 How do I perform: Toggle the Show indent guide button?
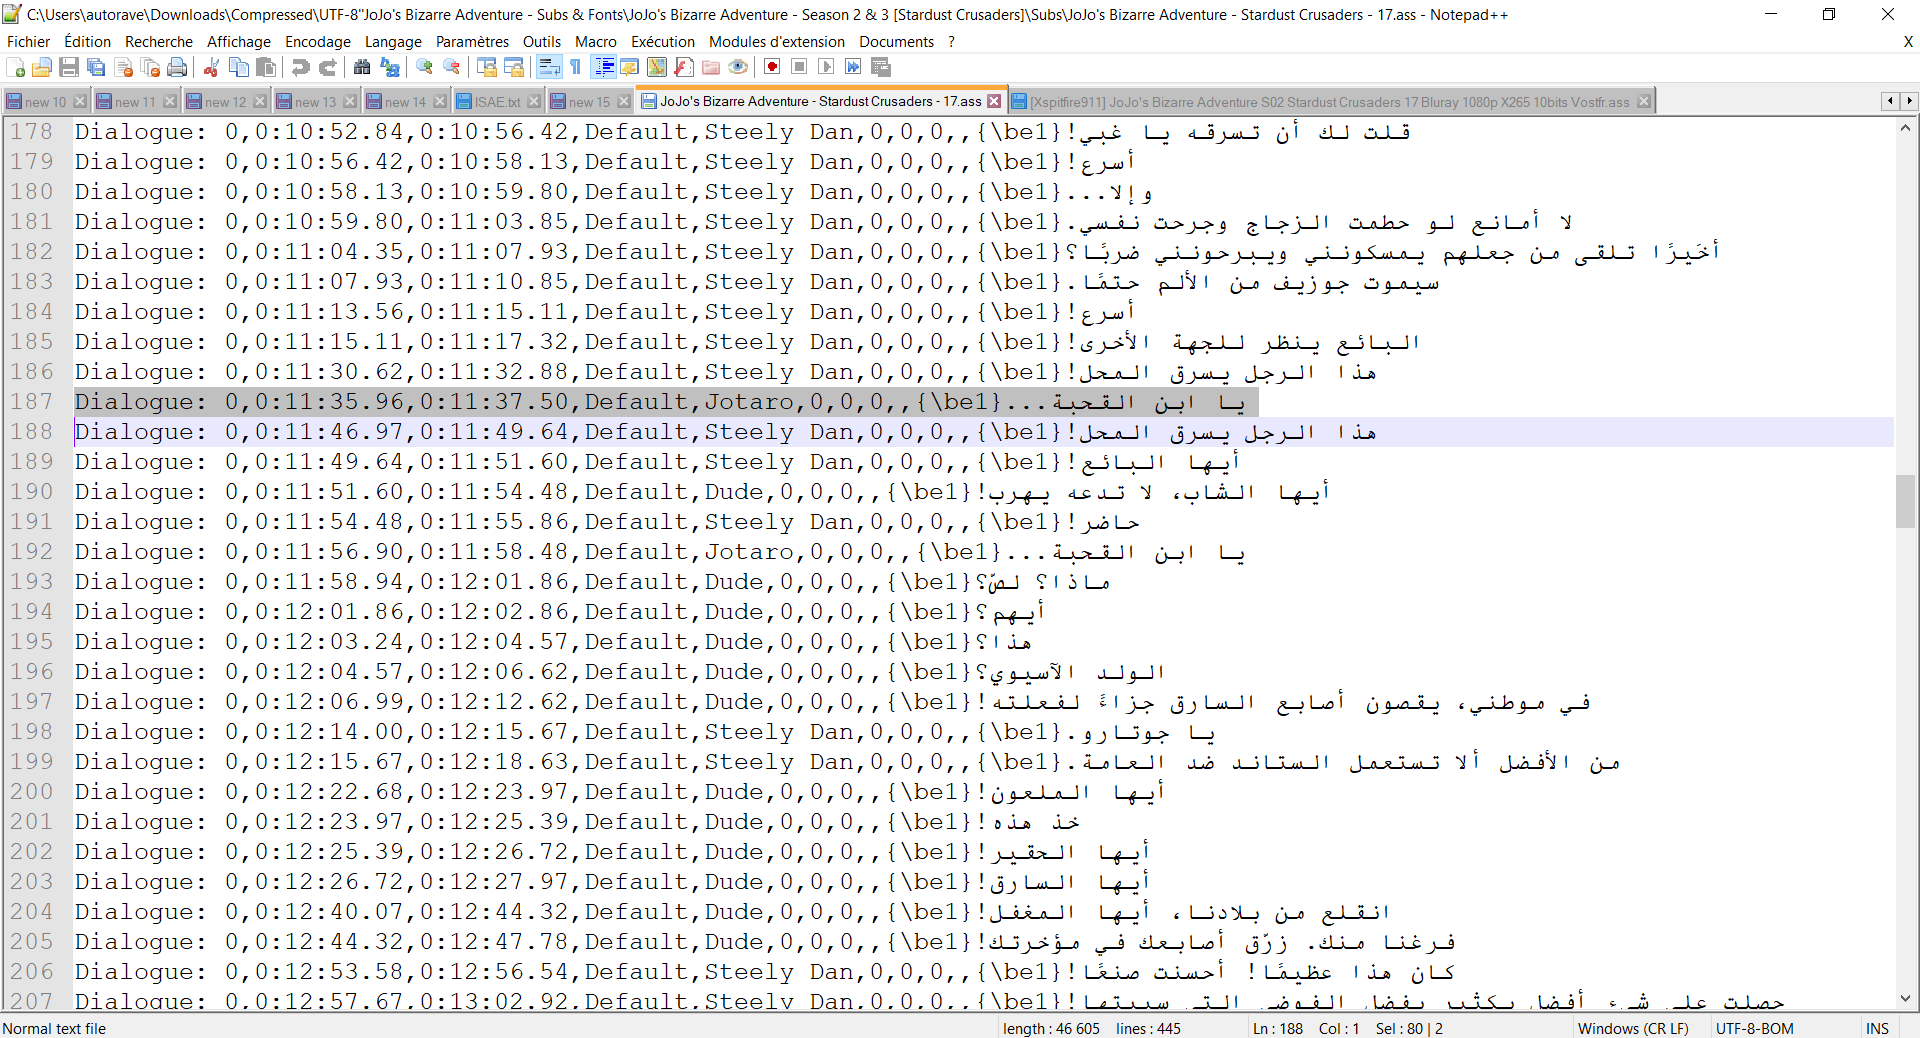point(604,67)
